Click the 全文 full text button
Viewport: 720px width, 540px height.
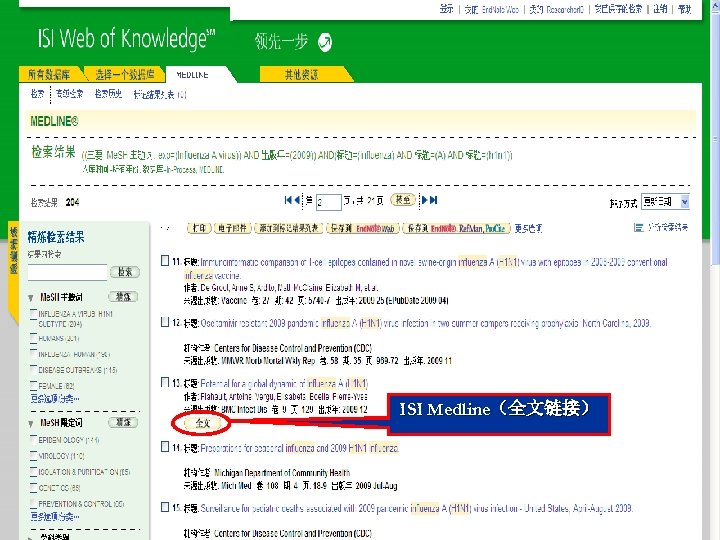pos(202,423)
